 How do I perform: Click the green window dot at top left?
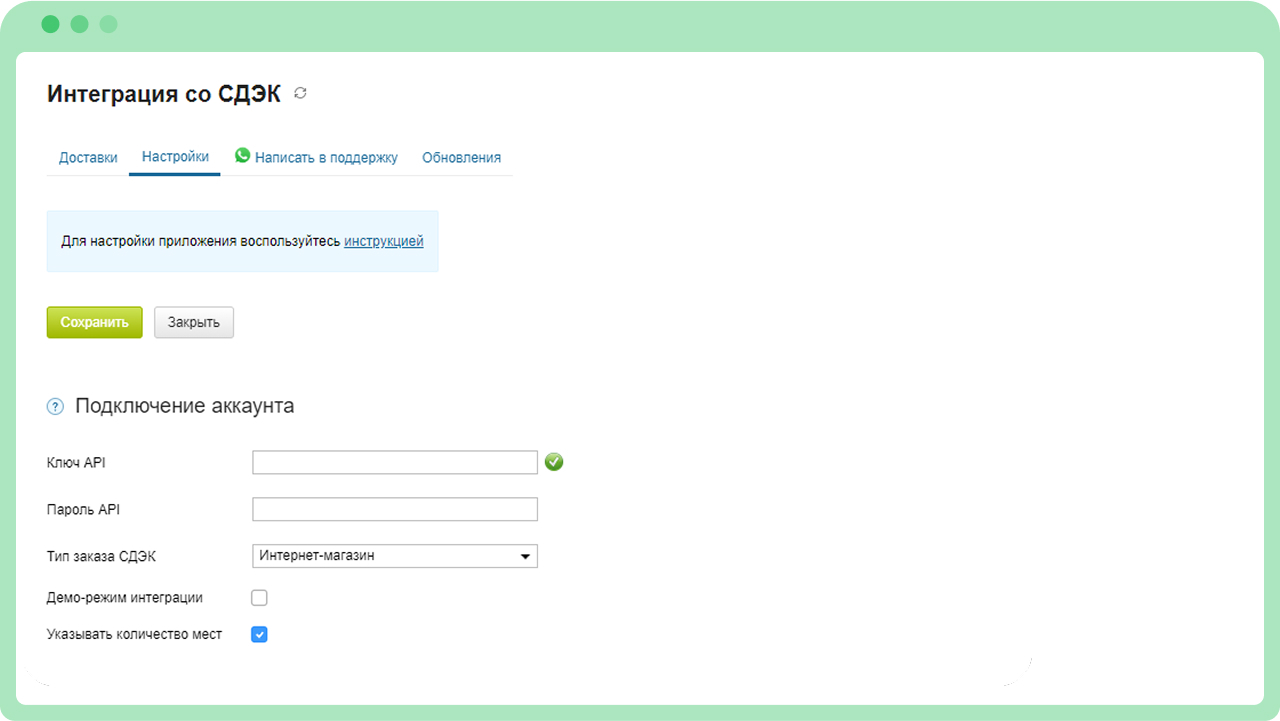pos(51,24)
